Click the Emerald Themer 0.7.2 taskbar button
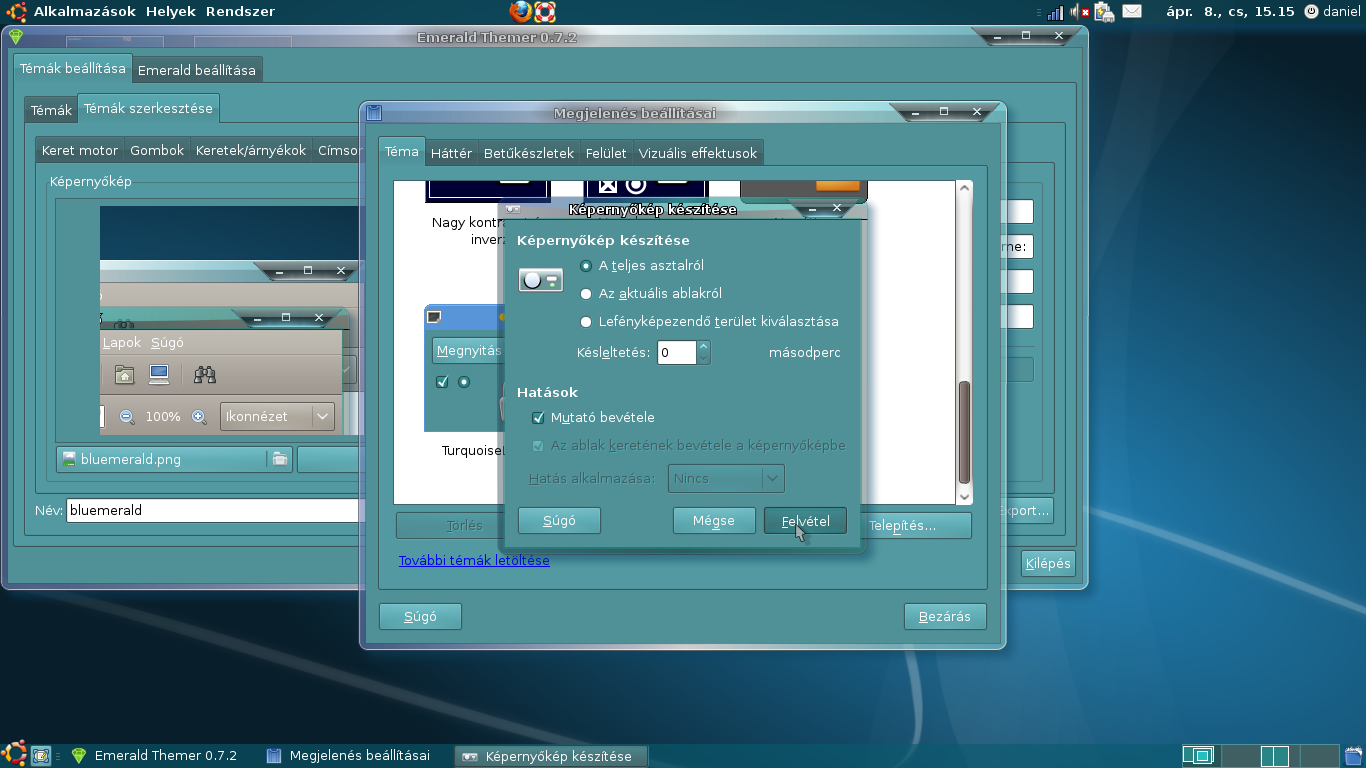This screenshot has height=768, width=1366. click(x=155, y=756)
